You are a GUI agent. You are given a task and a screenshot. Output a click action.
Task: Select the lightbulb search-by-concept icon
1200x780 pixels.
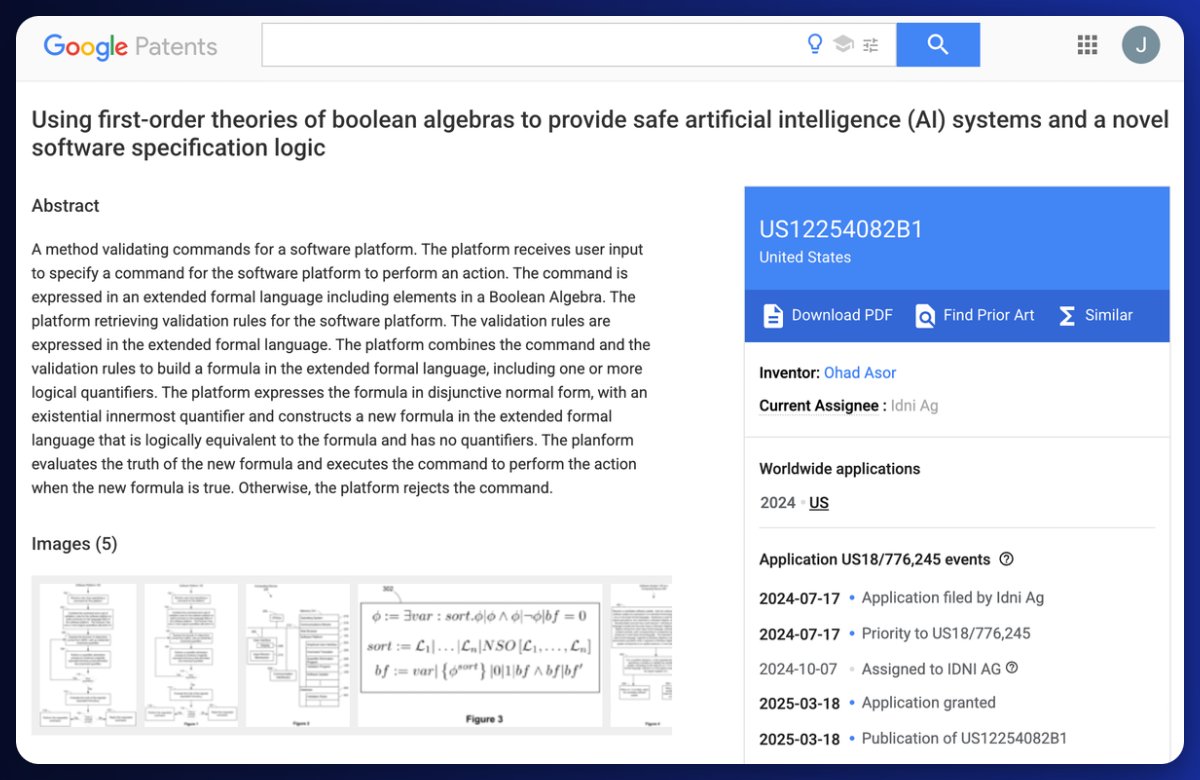(814, 43)
